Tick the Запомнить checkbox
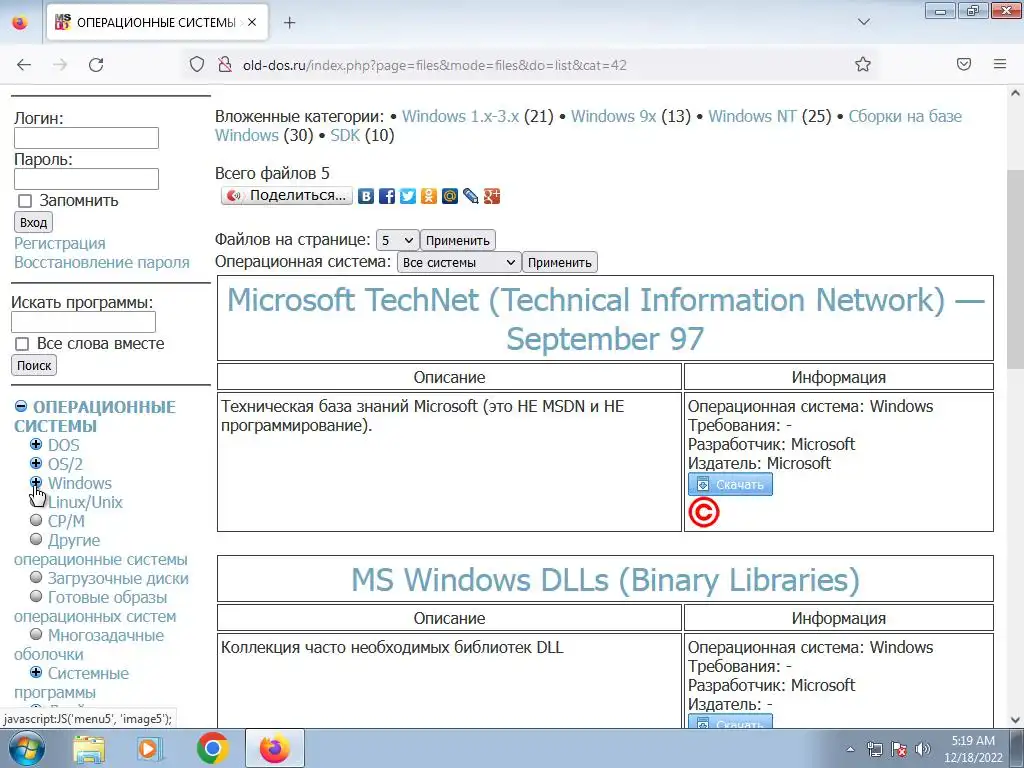This screenshot has height=768, width=1024. click(25, 201)
